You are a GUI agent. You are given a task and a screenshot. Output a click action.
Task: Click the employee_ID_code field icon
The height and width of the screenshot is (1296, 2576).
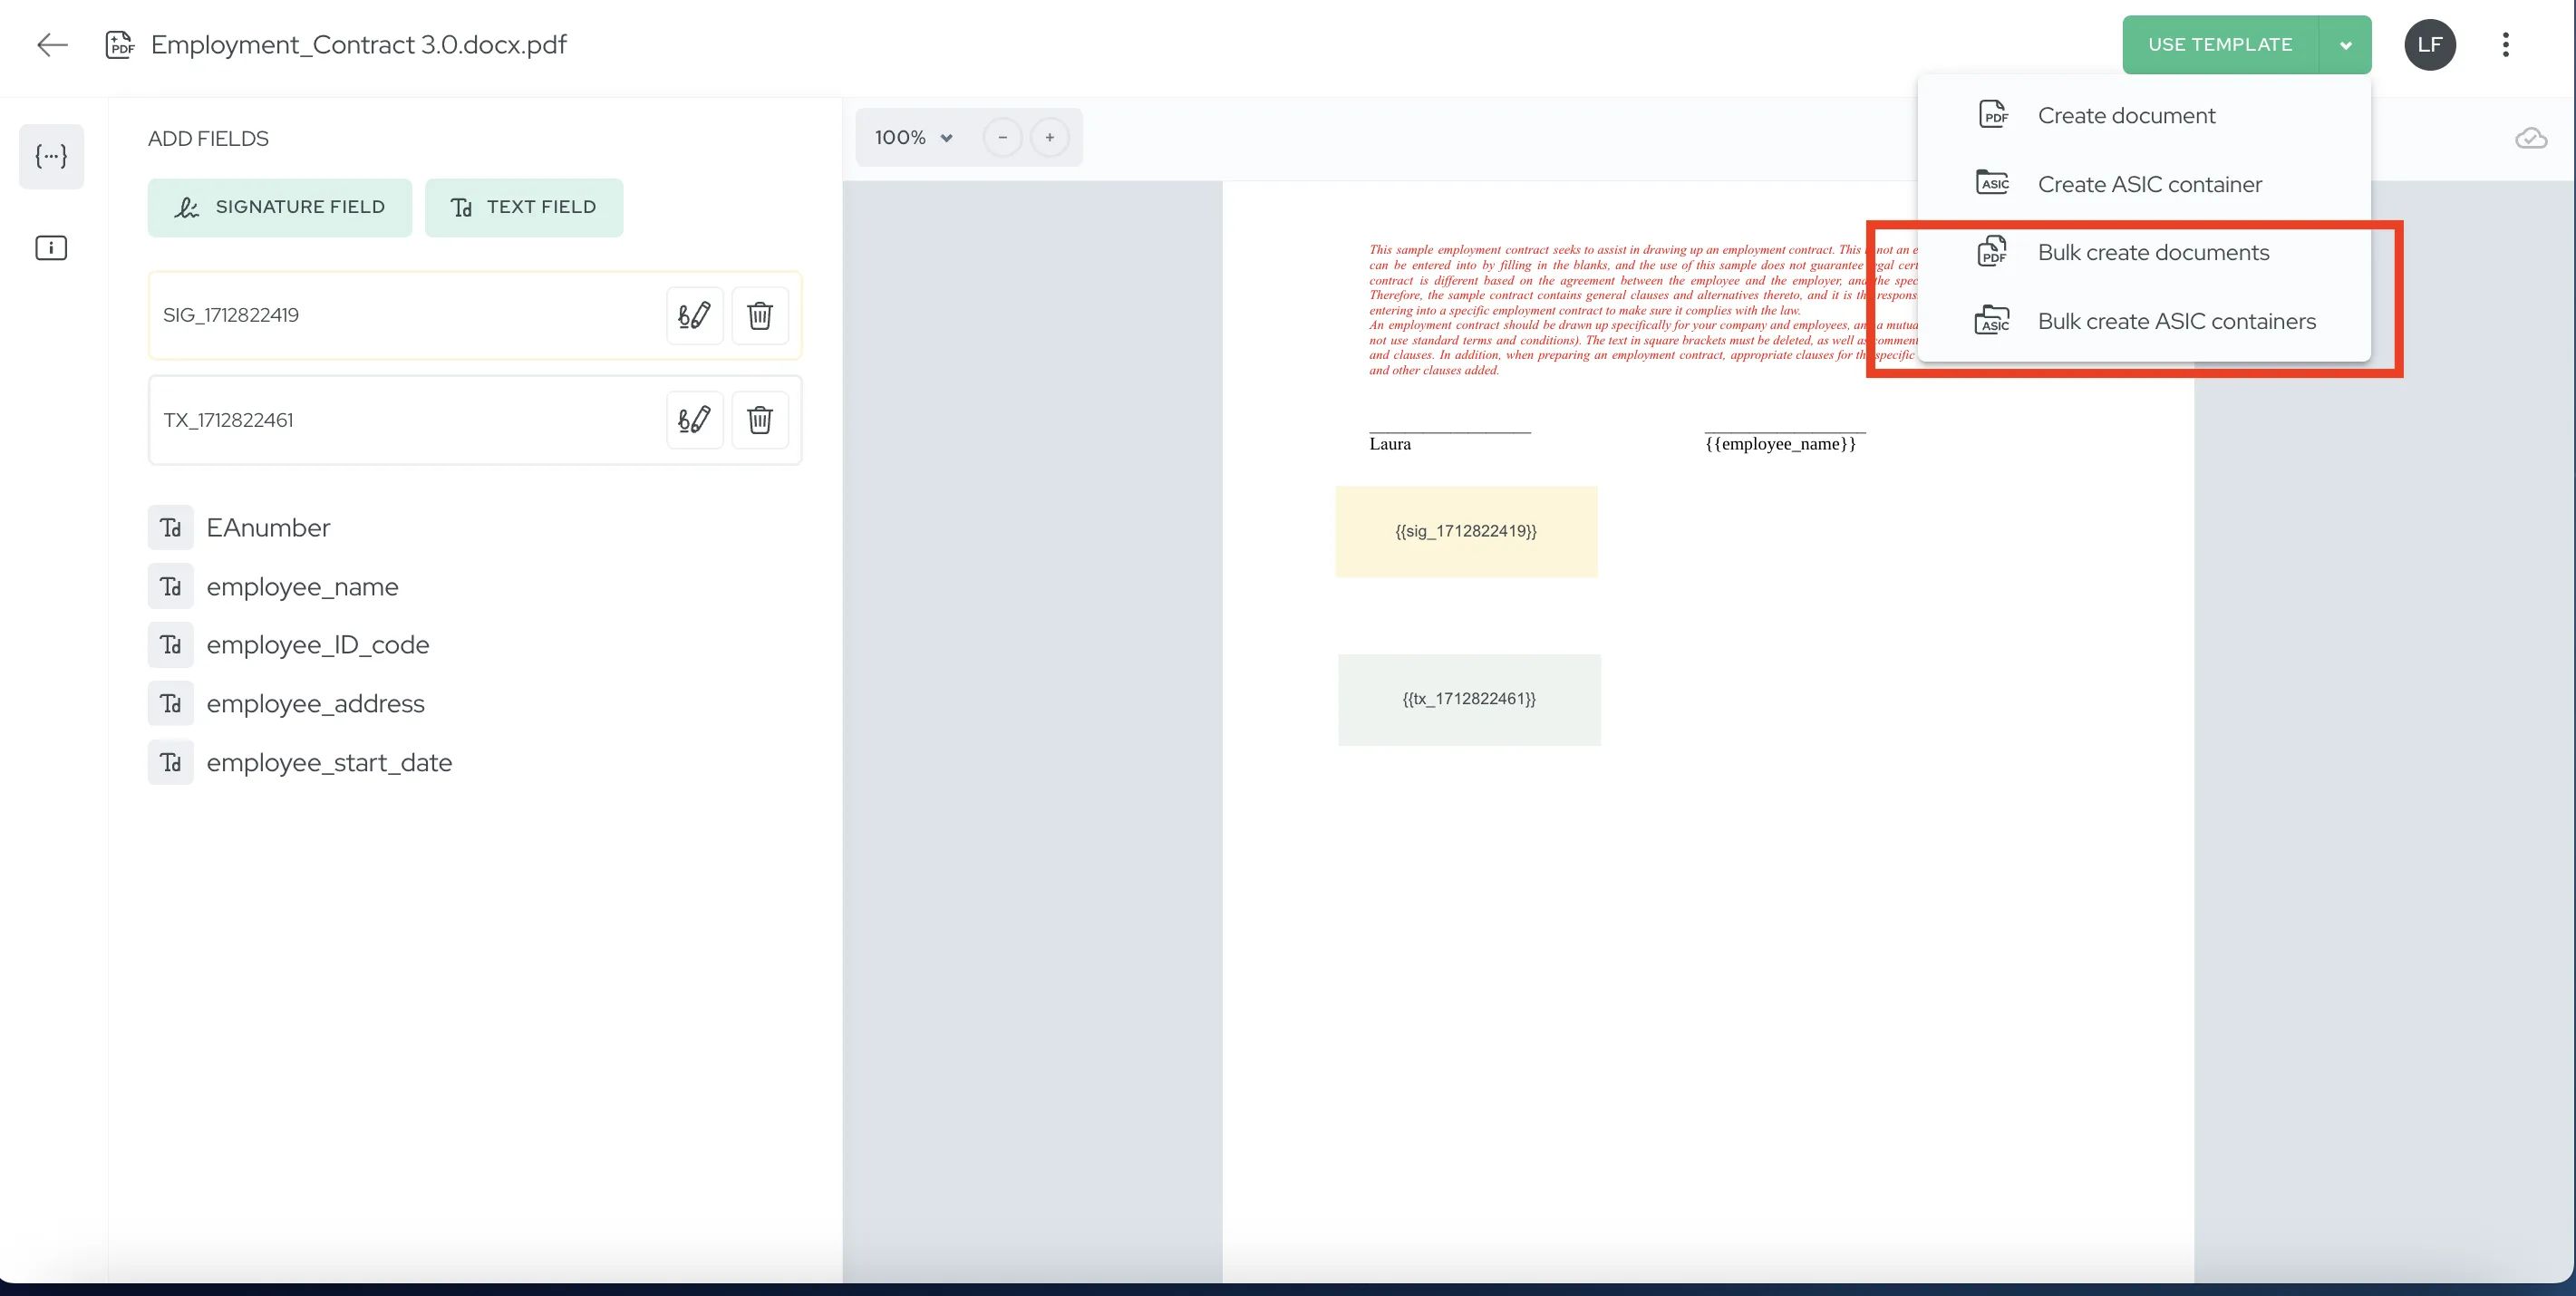[x=171, y=645]
